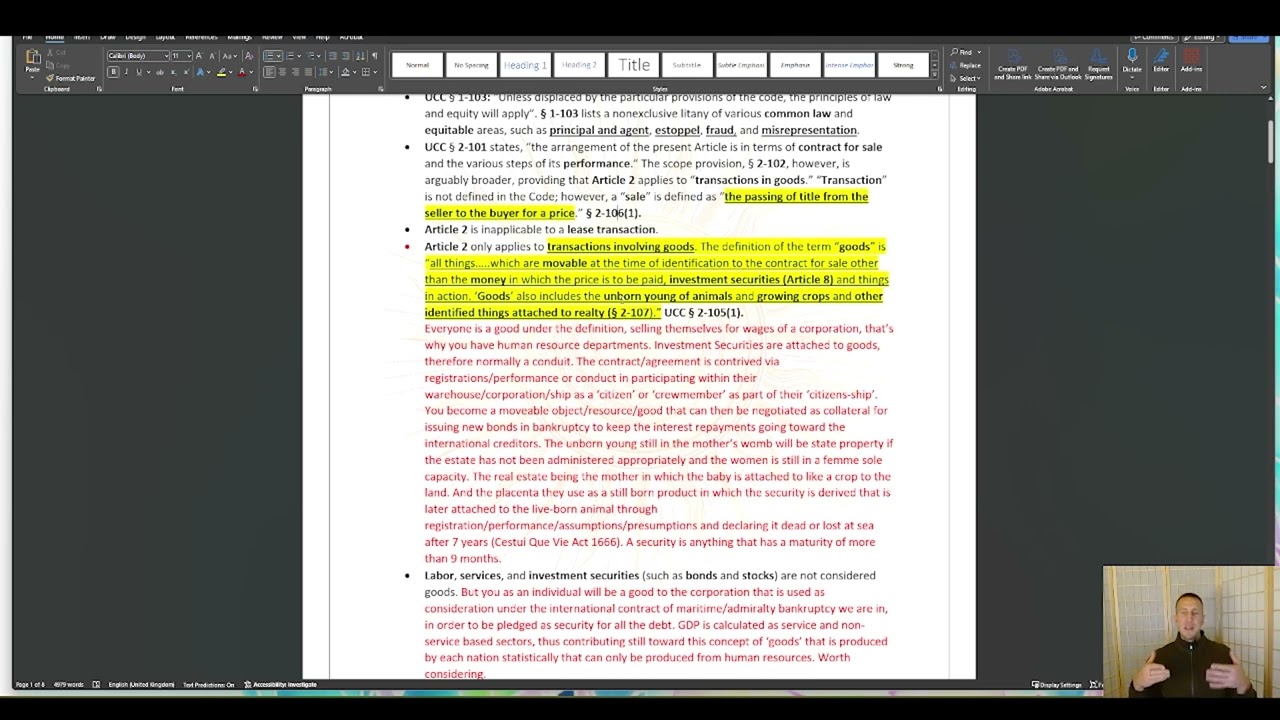The width and height of the screenshot is (1280, 720).
Task: Open the Find tool
Action: [963, 52]
